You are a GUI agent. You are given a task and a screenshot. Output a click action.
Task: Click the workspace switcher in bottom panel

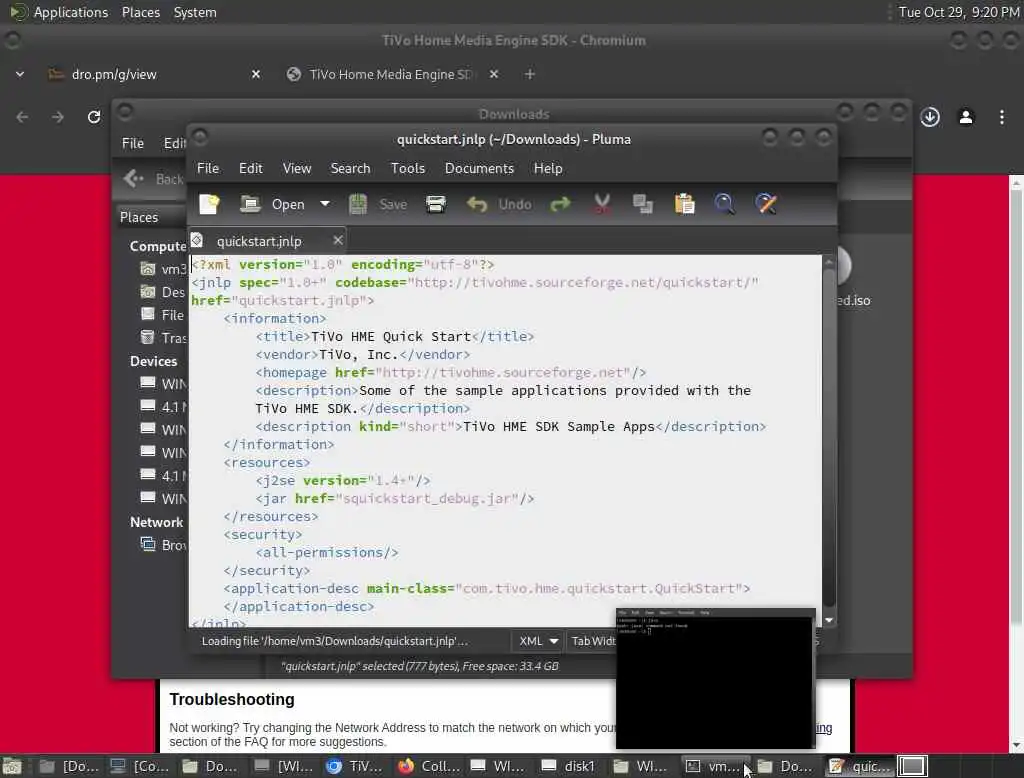(912, 766)
